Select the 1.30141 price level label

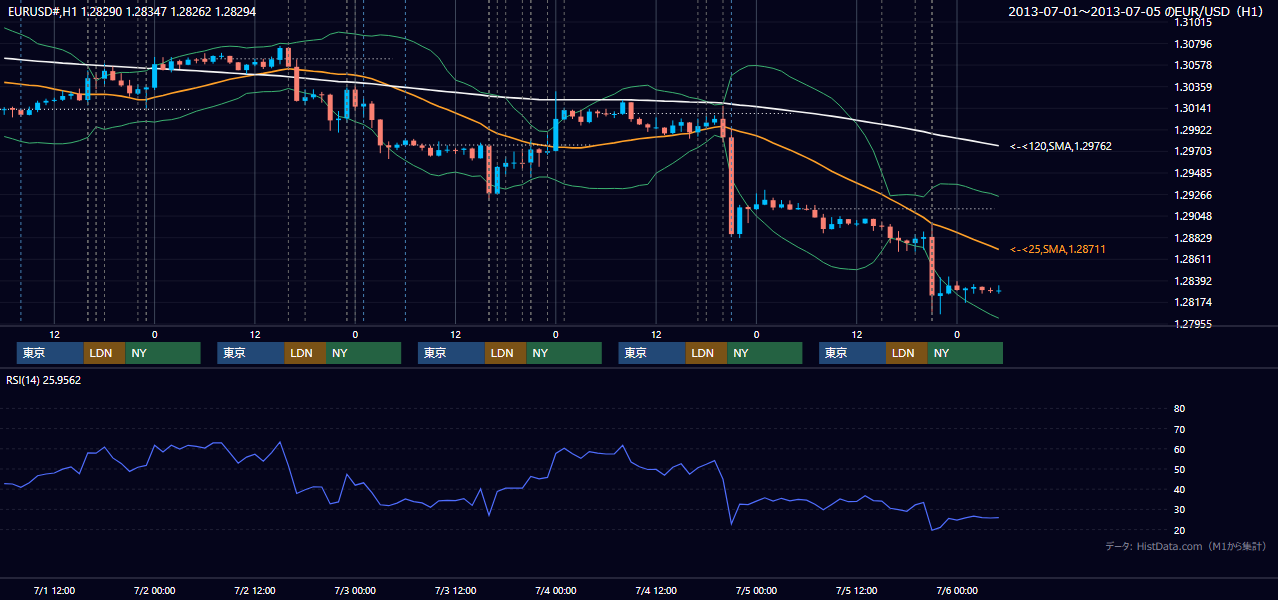(x=1193, y=108)
